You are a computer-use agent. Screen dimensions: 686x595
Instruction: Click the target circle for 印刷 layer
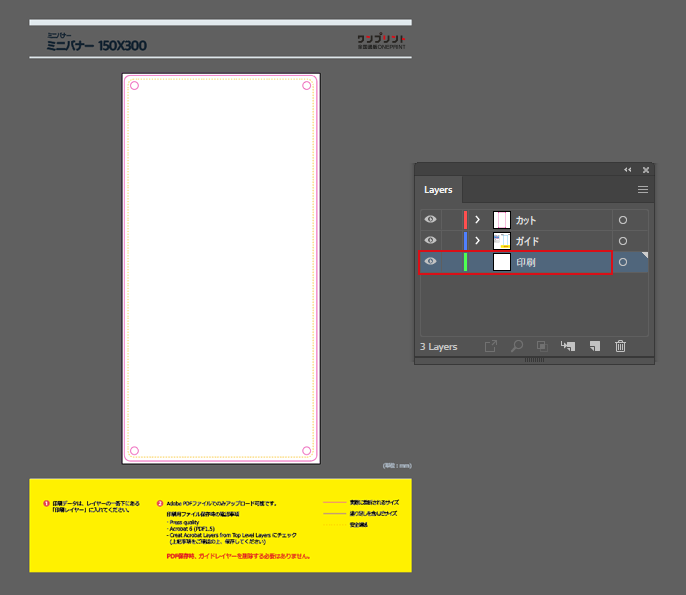pos(622,262)
